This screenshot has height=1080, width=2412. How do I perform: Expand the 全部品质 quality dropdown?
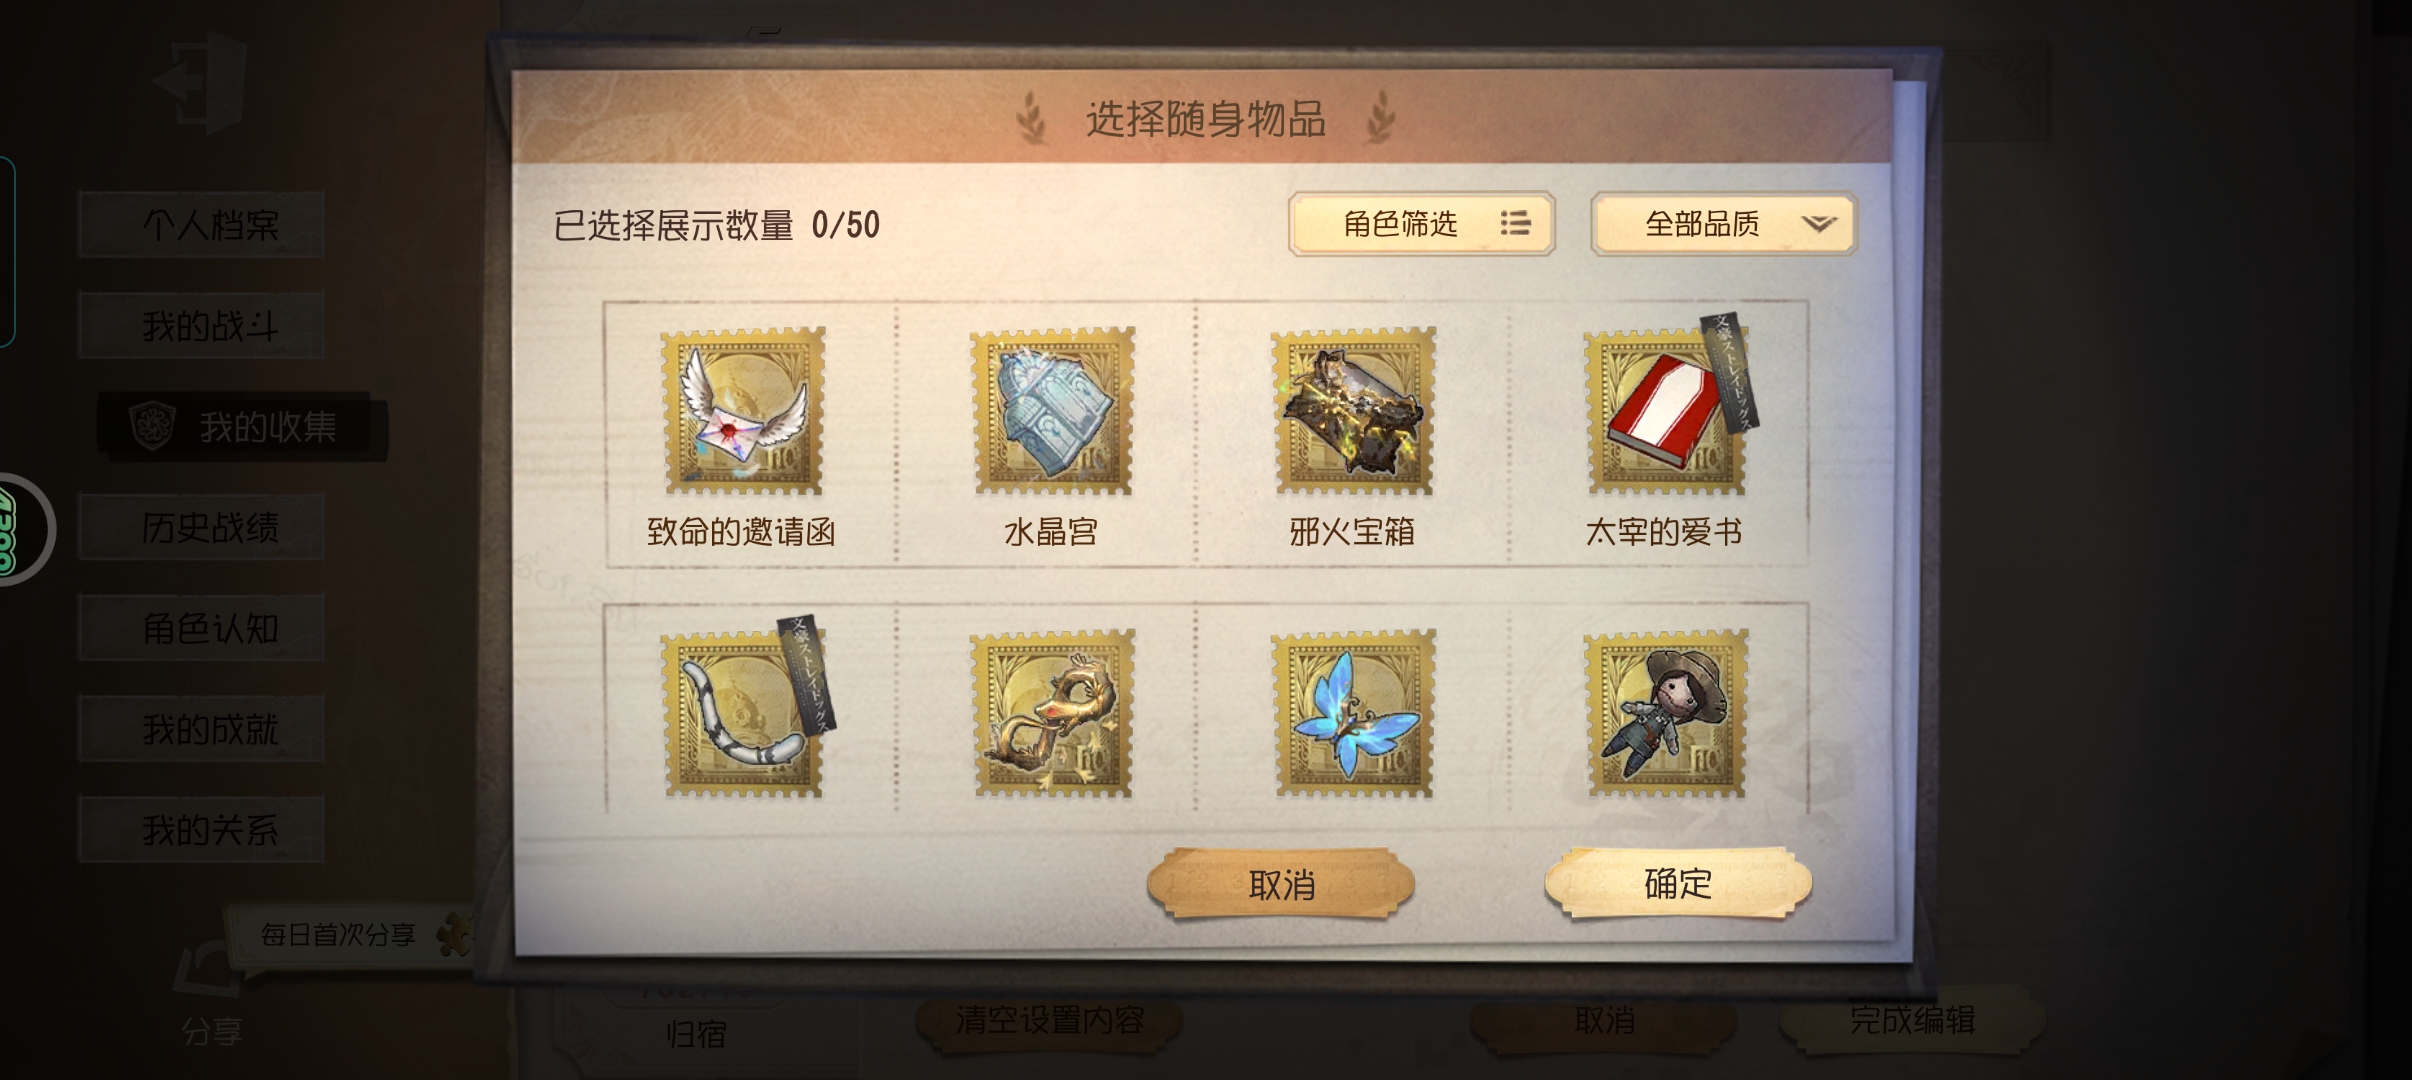click(1723, 224)
